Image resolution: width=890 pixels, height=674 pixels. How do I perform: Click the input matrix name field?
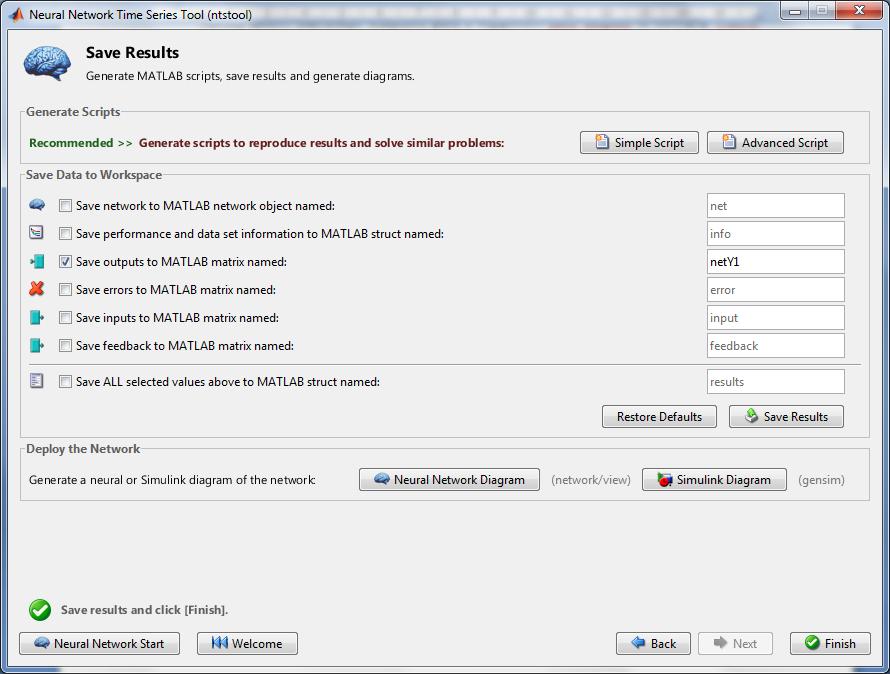pos(775,317)
